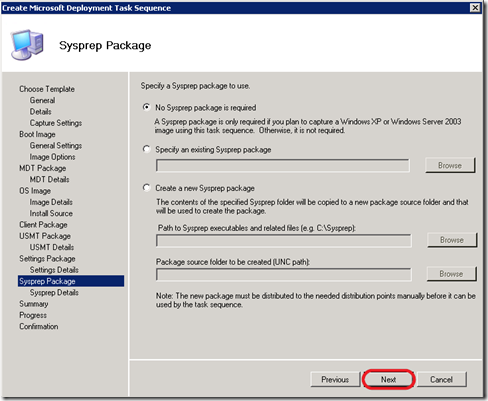Click the computer wizard icon in header
488x401 pixels.
pyautogui.click(x=27, y=45)
